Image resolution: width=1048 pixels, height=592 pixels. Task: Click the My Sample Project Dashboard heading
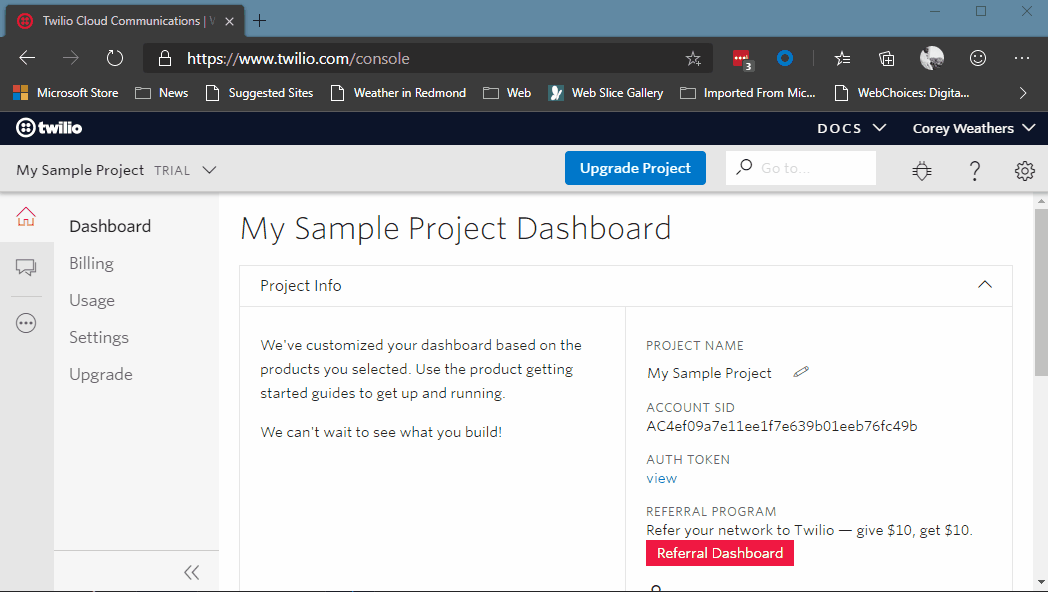pyautogui.click(x=456, y=229)
